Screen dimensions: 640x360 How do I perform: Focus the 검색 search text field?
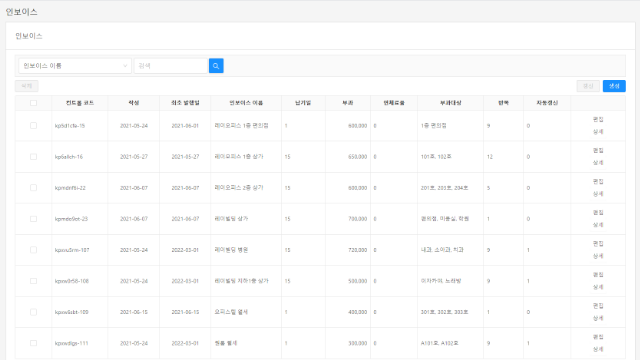171,66
